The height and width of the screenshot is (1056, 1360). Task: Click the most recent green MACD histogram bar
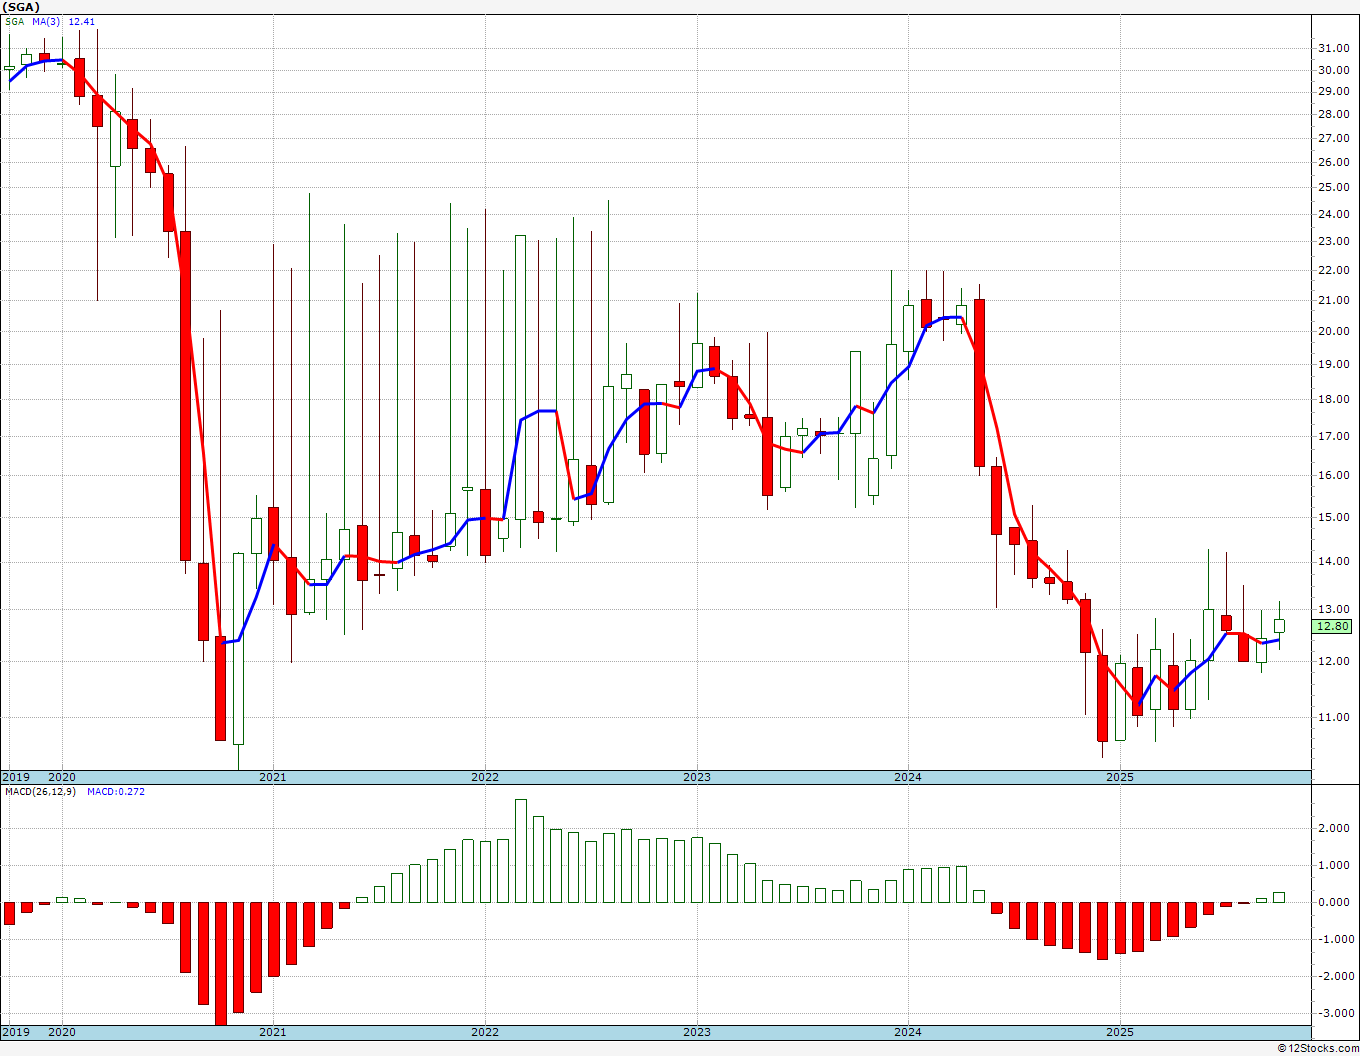(1279, 897)
